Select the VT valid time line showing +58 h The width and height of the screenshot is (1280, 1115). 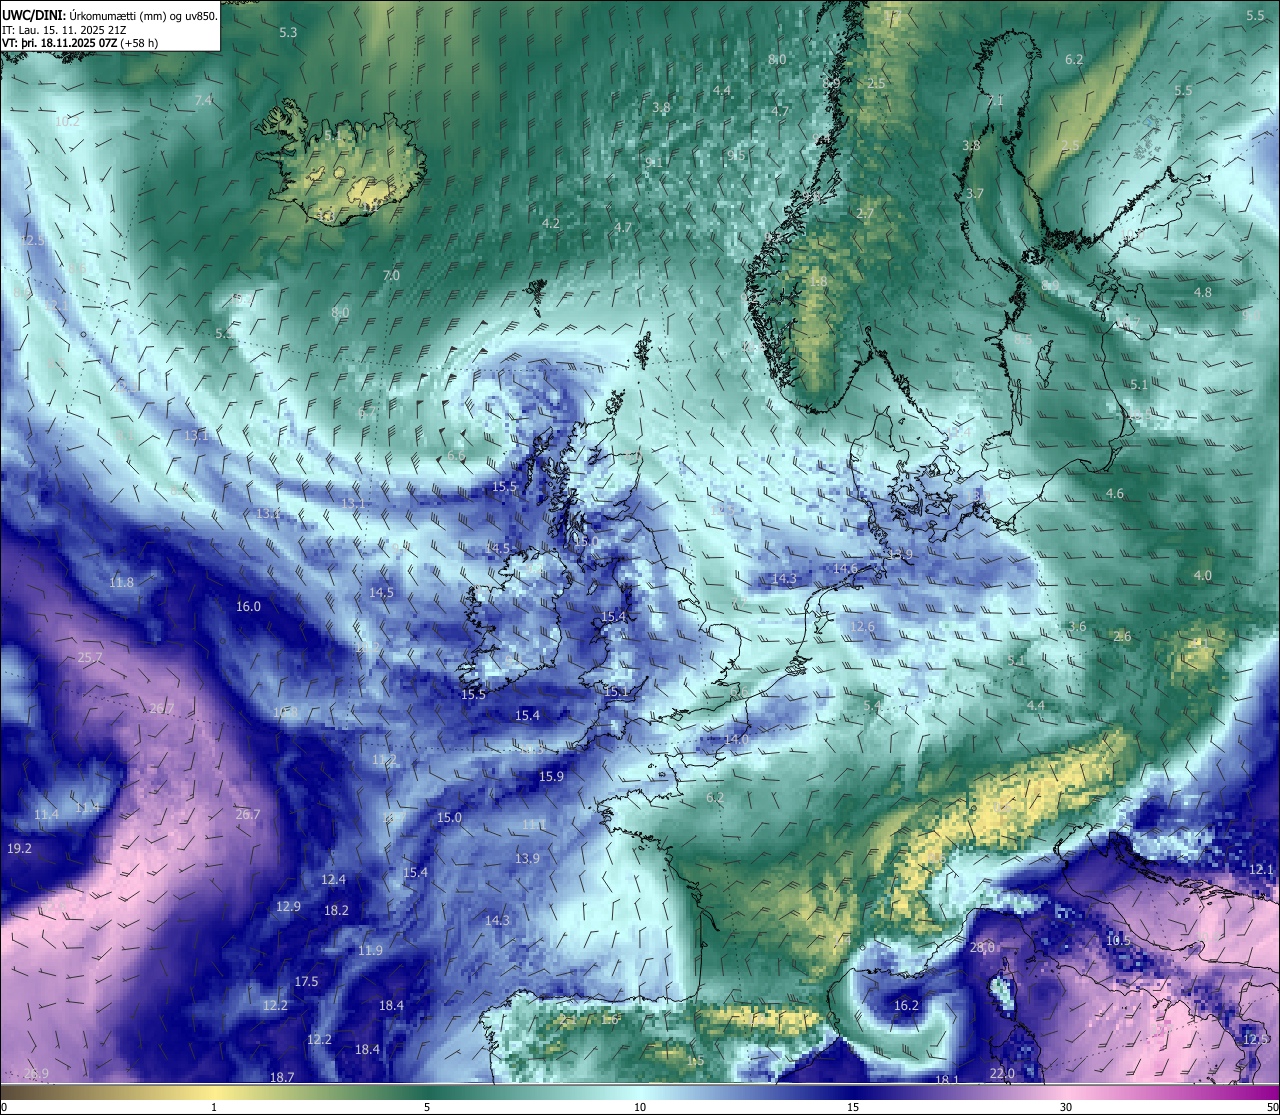[x=80, y=43]
